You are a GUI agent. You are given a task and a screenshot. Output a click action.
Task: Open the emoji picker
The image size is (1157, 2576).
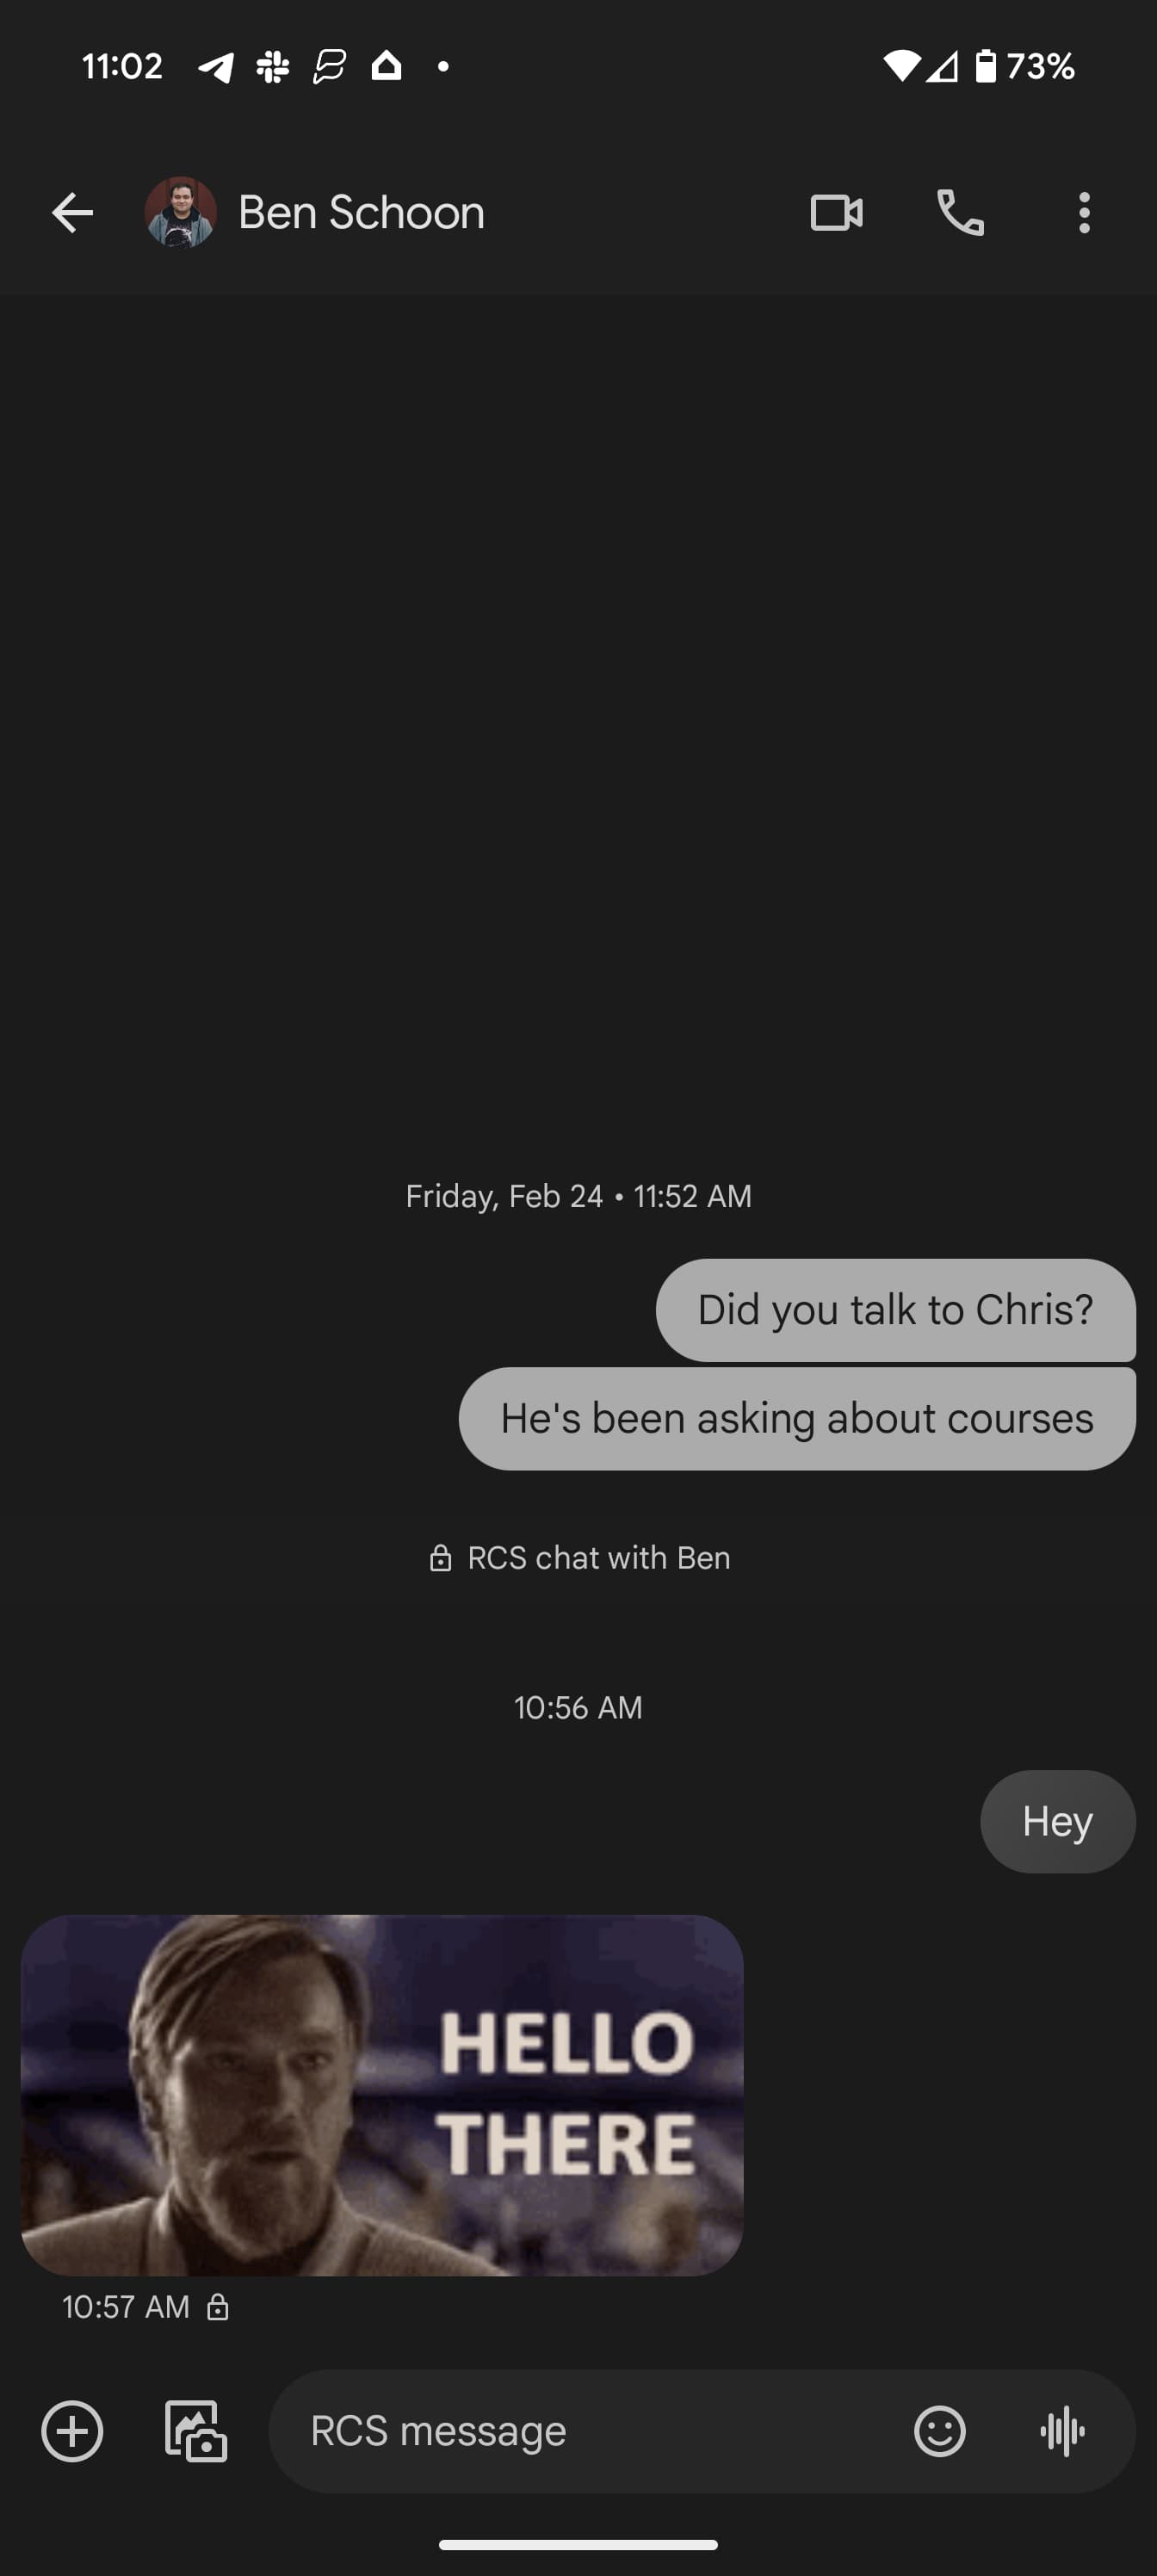click(x=939, y=2430)
